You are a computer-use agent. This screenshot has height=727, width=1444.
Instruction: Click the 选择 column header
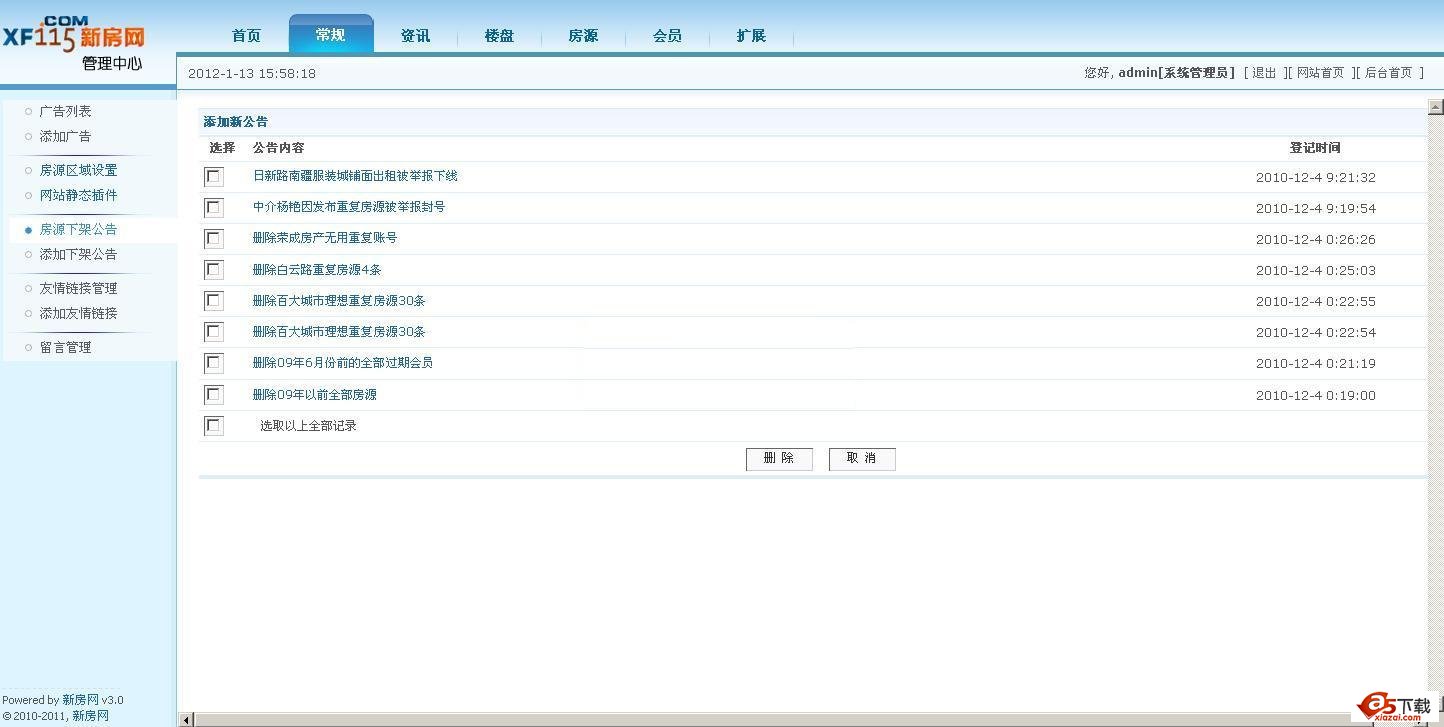[222, 148]
